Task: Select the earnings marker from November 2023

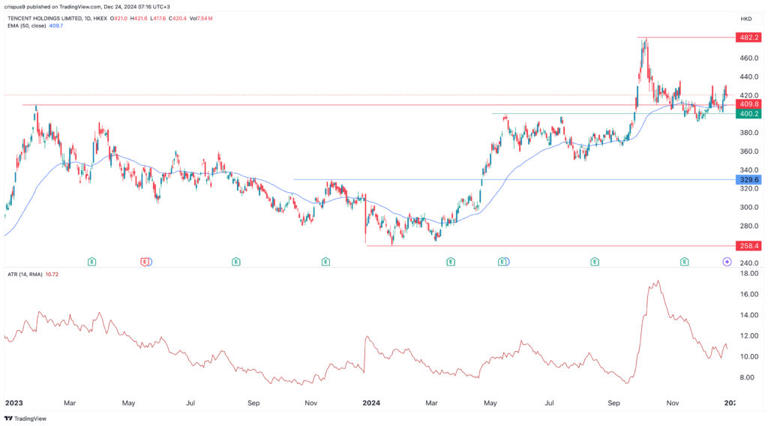Action: click(326, 261)
